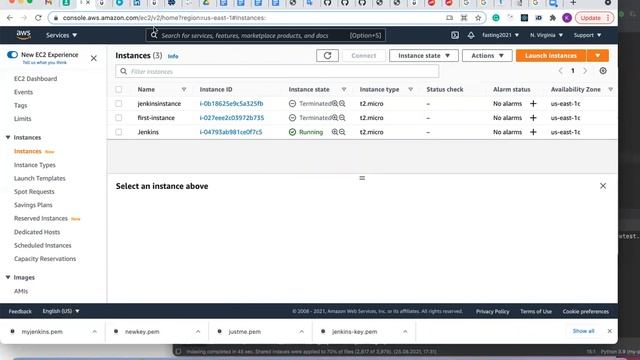The width and height of the screenshot is (640, 360).
Task: Open EC2 Dashboard in sidebar
Action: click(36, 79)
